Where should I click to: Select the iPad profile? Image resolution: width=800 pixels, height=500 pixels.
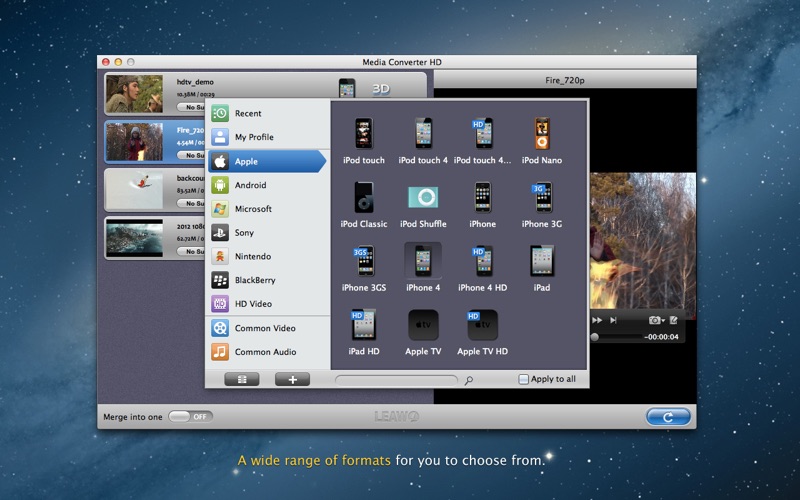[x=542, y=268]
